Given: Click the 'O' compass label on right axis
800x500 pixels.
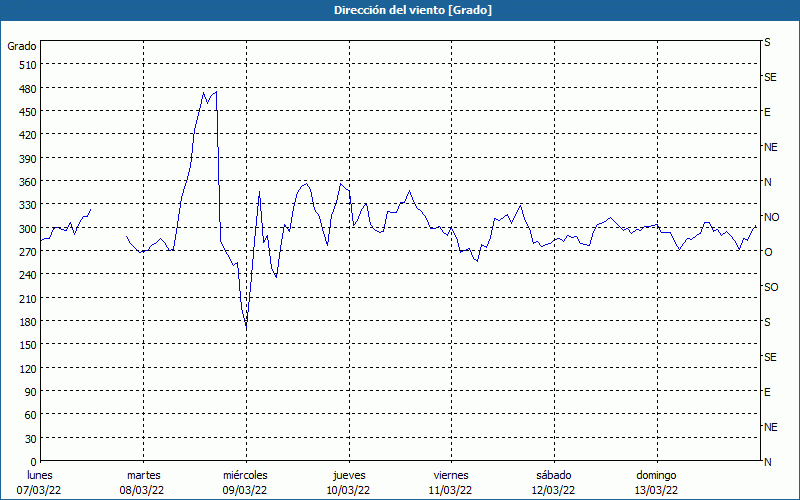Looking at the screenshot, I should point(768,252).
